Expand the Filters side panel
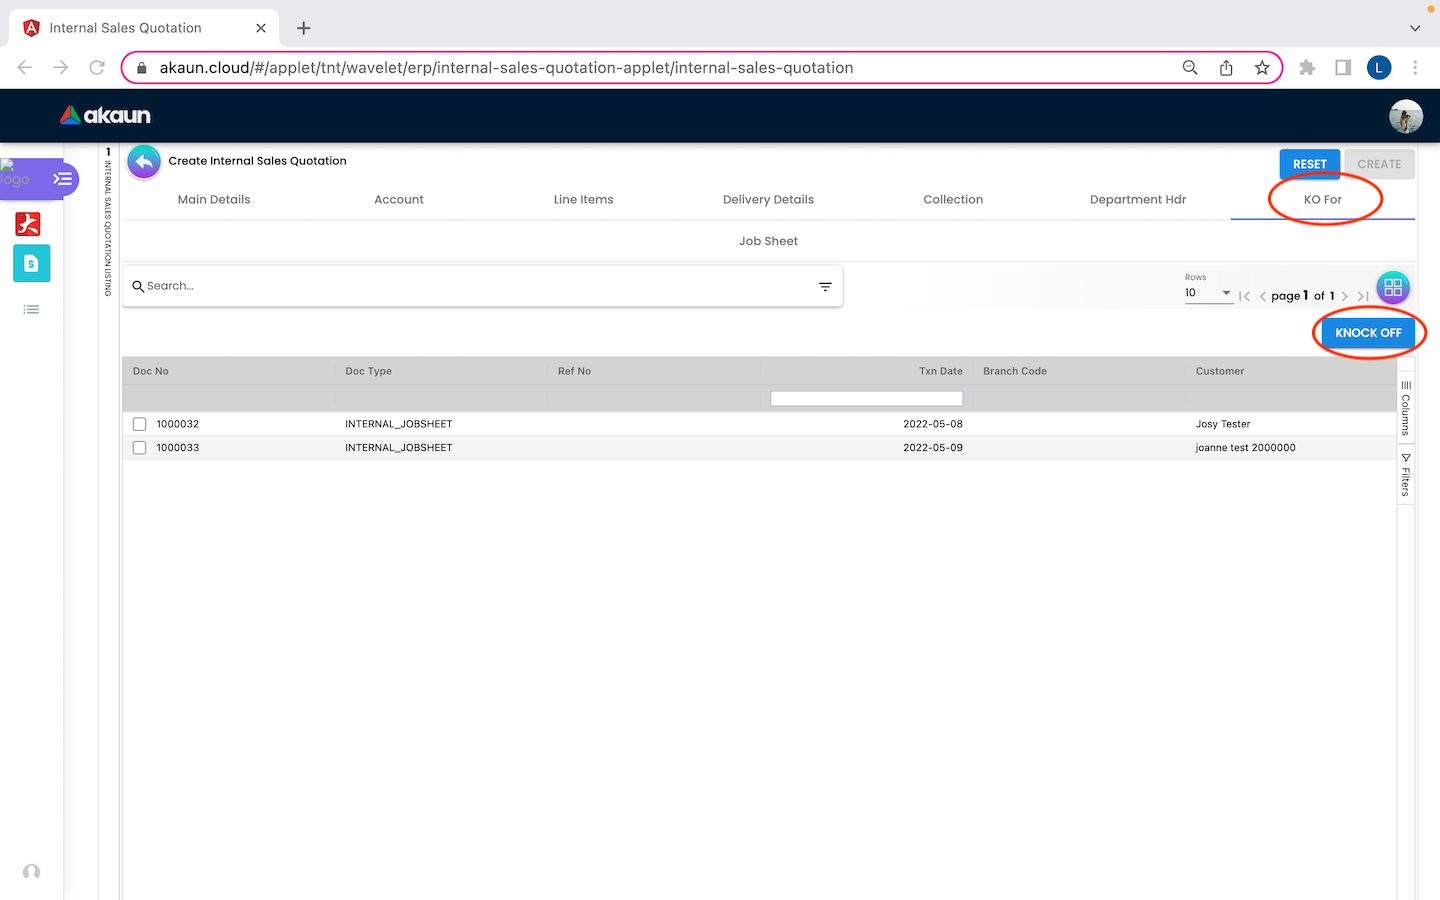The image size is (1440, 900). (1405, 476)
